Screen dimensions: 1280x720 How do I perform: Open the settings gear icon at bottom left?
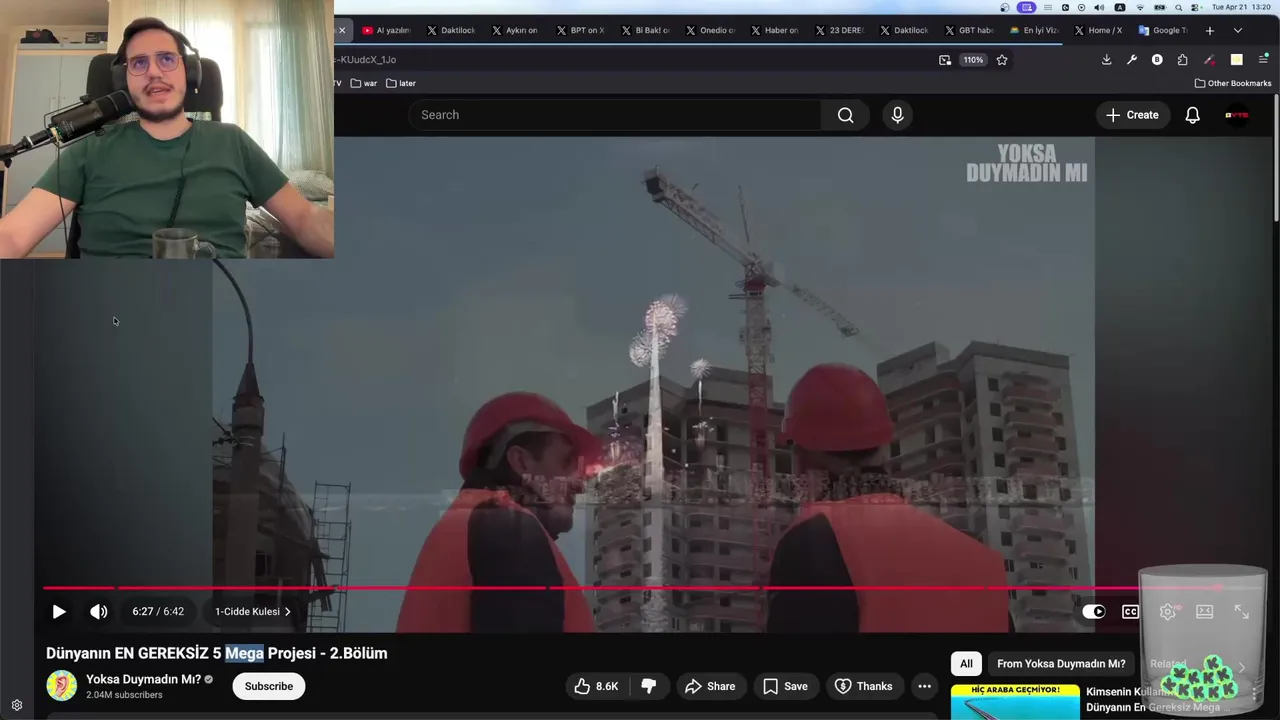click(17, 705)
